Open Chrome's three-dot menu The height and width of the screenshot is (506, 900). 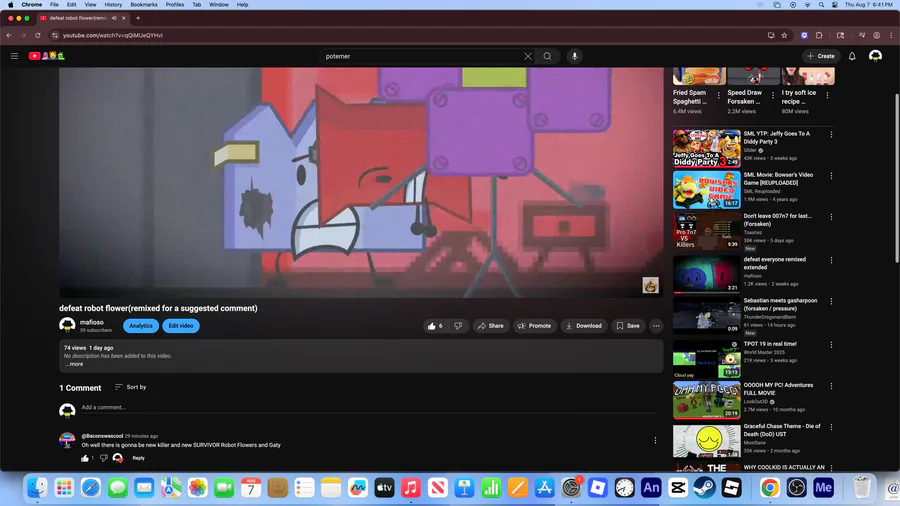tap(891, 36)
